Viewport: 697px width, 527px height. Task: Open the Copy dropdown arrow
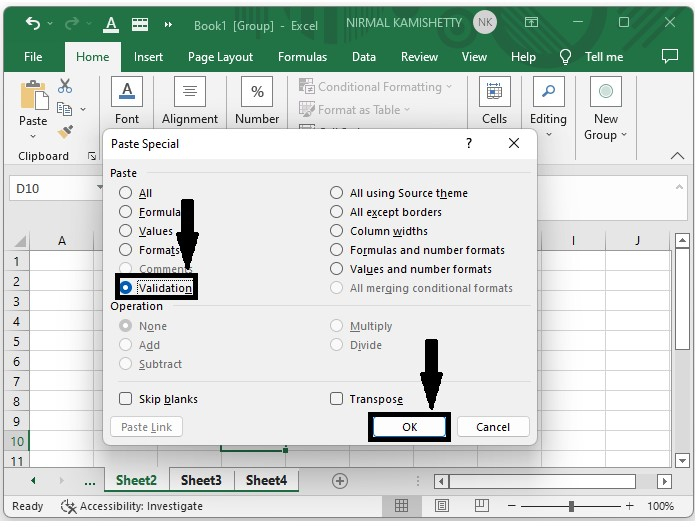(x=83, y=109)
